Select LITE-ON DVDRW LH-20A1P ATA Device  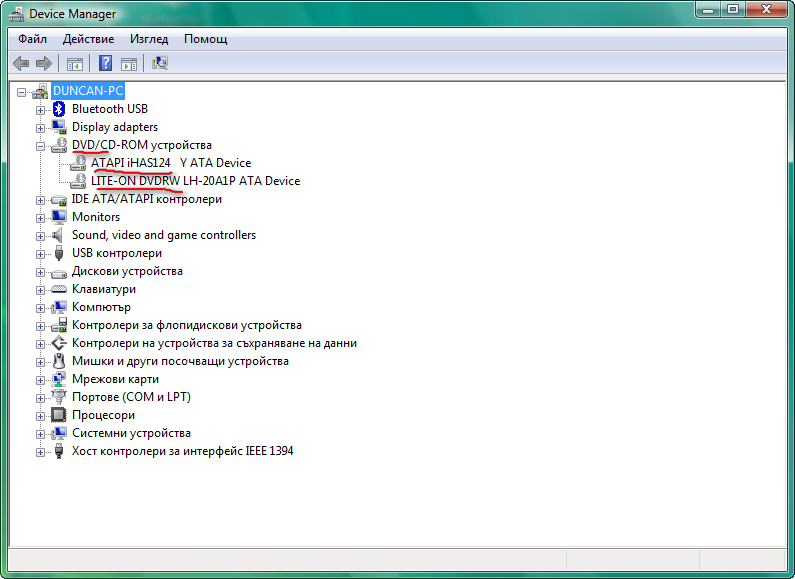195,181
